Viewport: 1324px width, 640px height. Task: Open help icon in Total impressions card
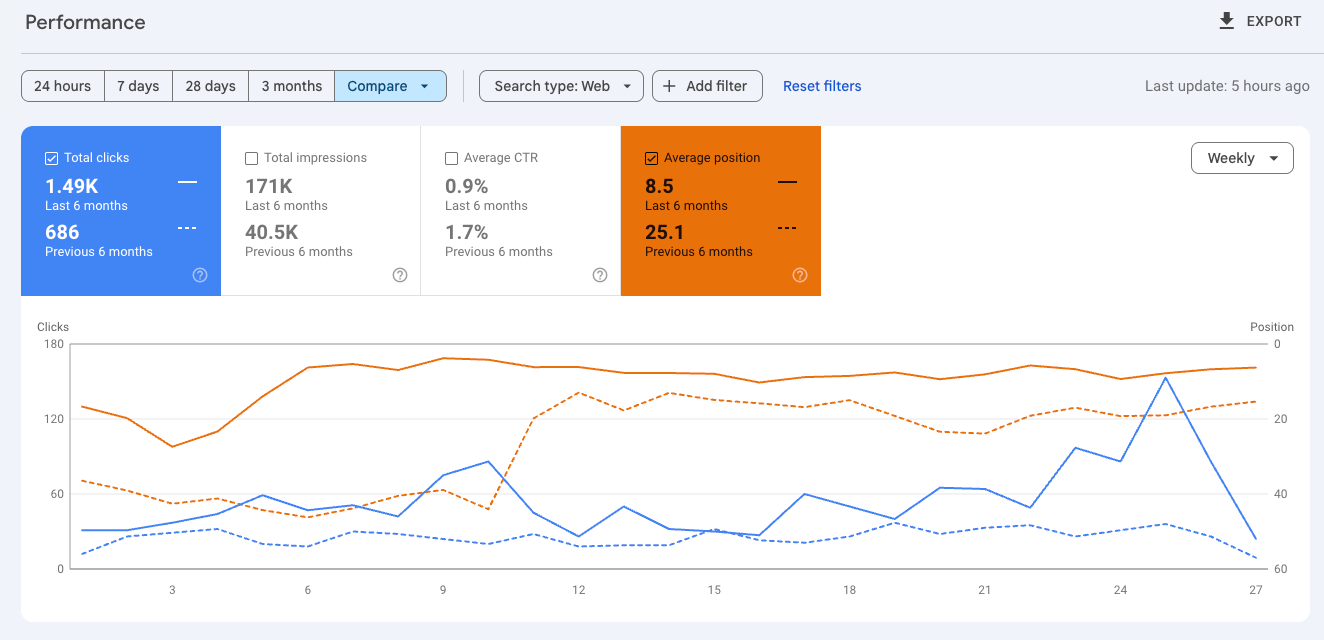point(400,275)
